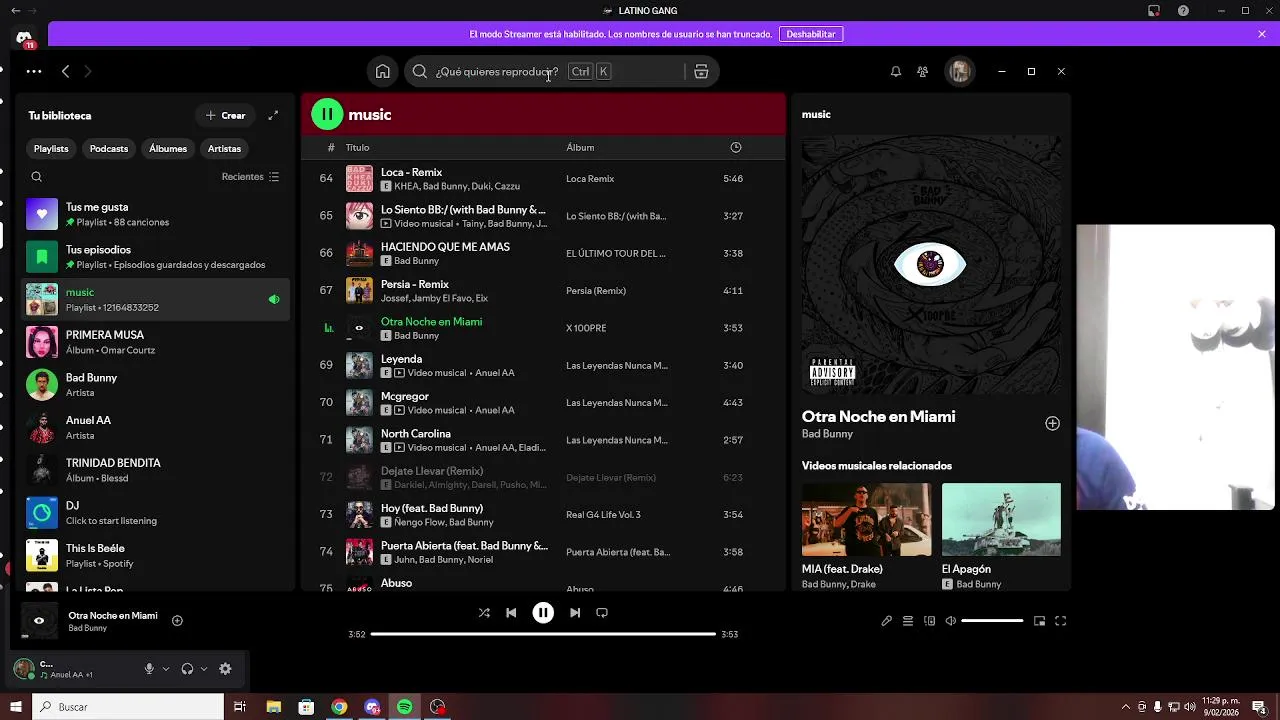Filter library by Artistas
This screenshot has height=720, width=1280.
coord(224,149)
